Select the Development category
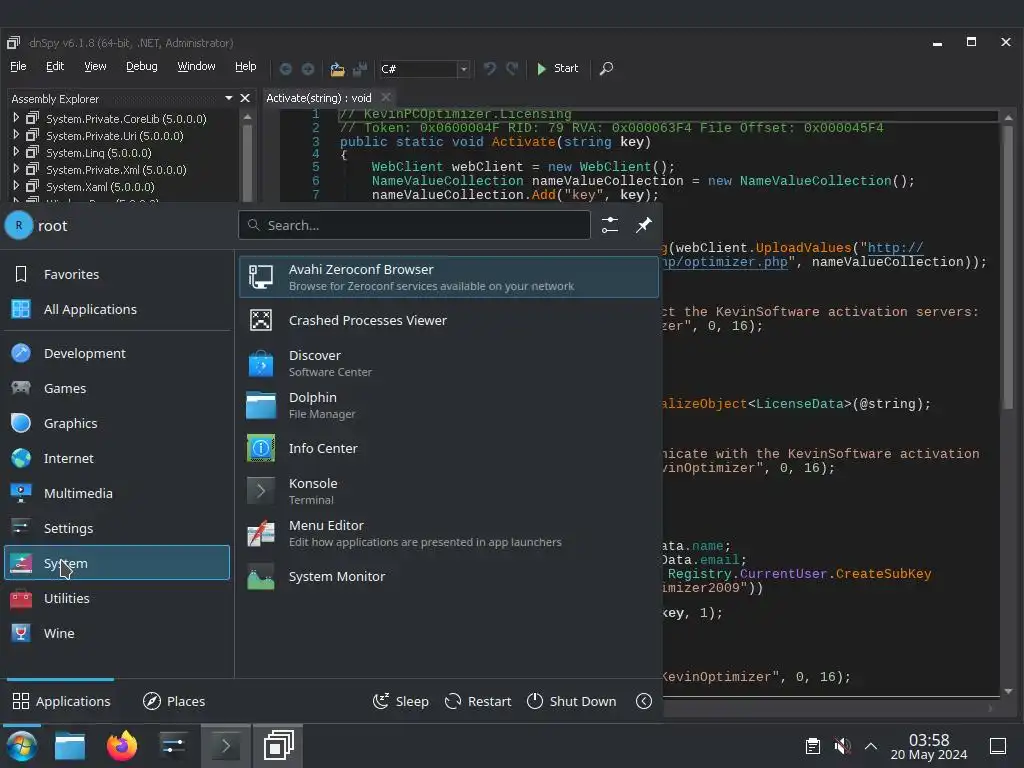This screenshot has height=768, width=1024. tap(117, 353)
